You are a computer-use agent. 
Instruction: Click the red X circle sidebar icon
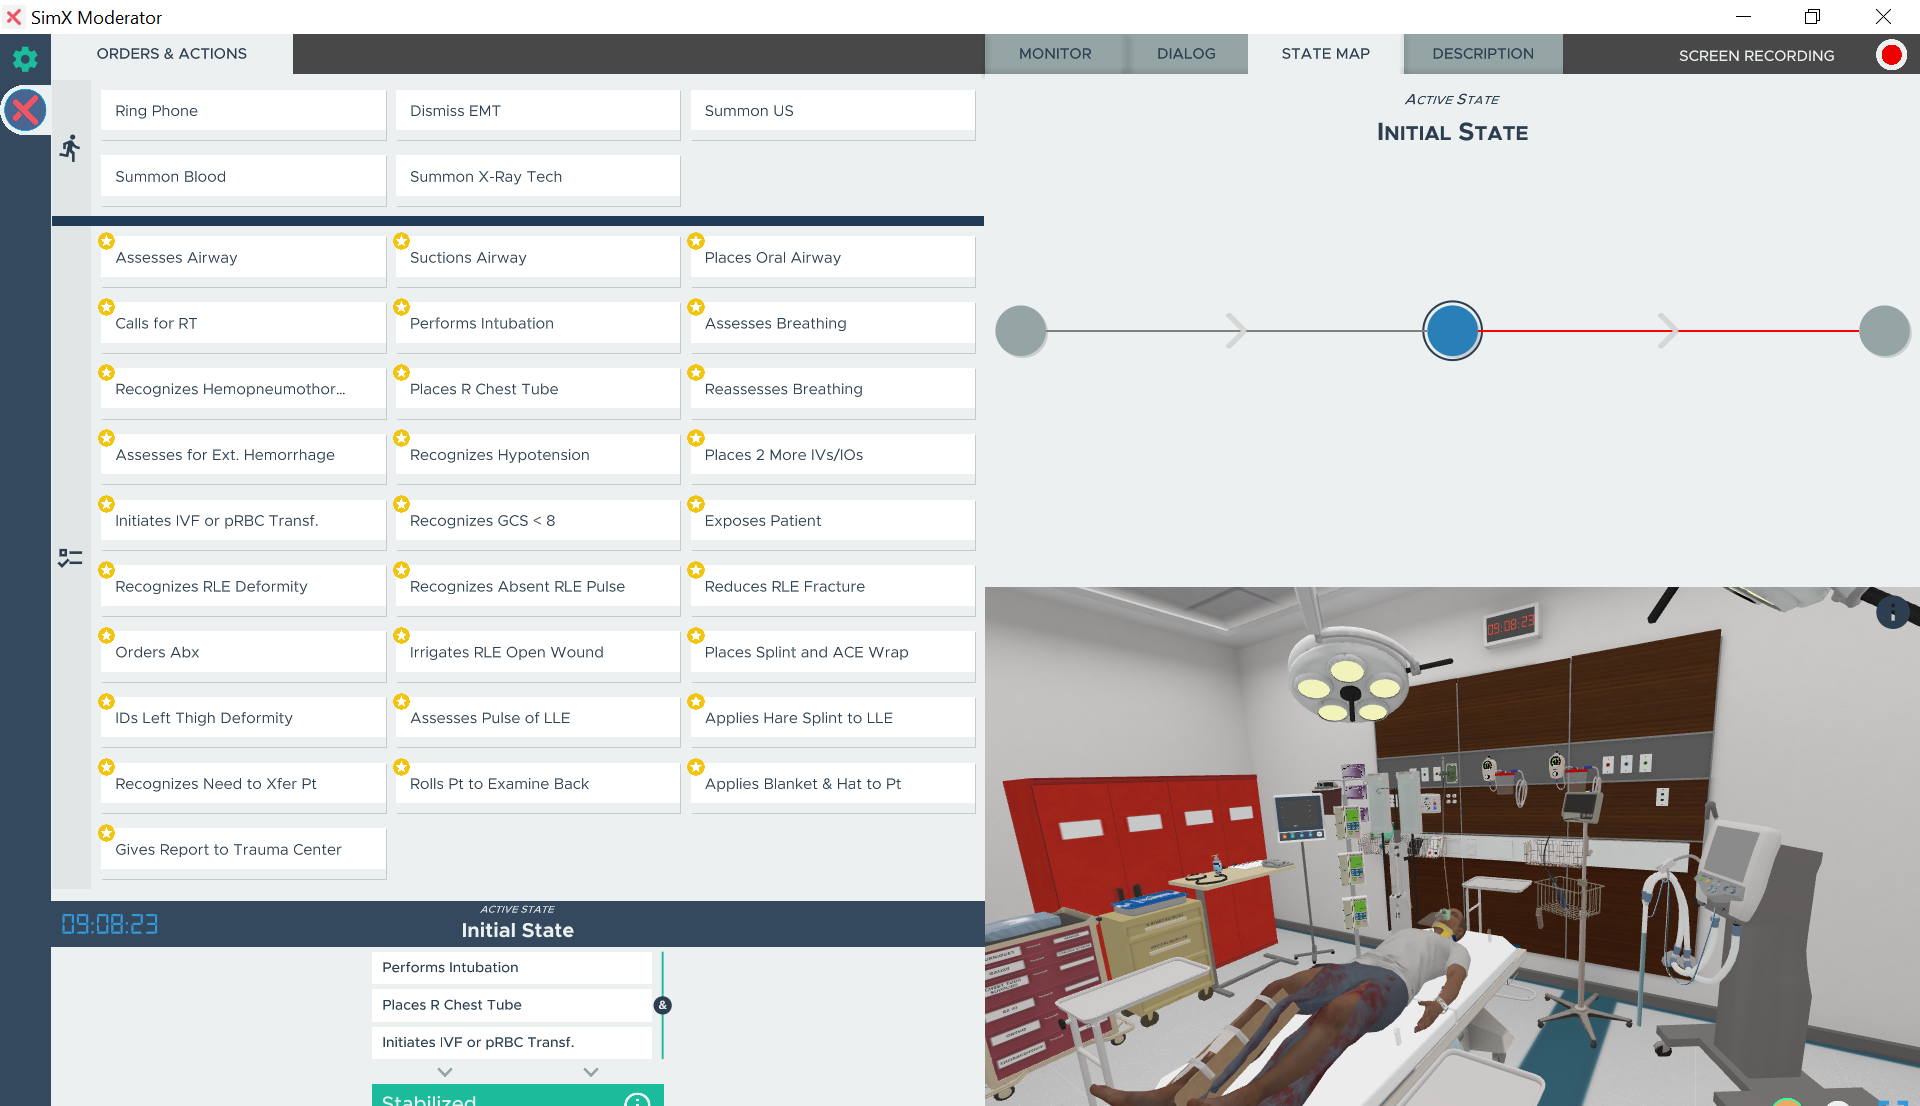tap(25, 110)
